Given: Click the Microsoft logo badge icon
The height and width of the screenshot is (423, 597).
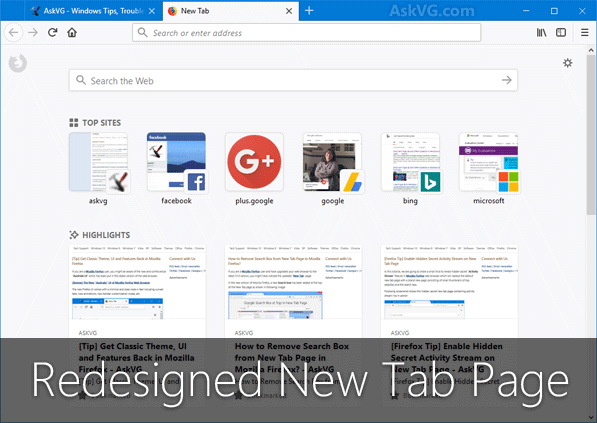Looking at the screenshot, I should click(509, 182).
